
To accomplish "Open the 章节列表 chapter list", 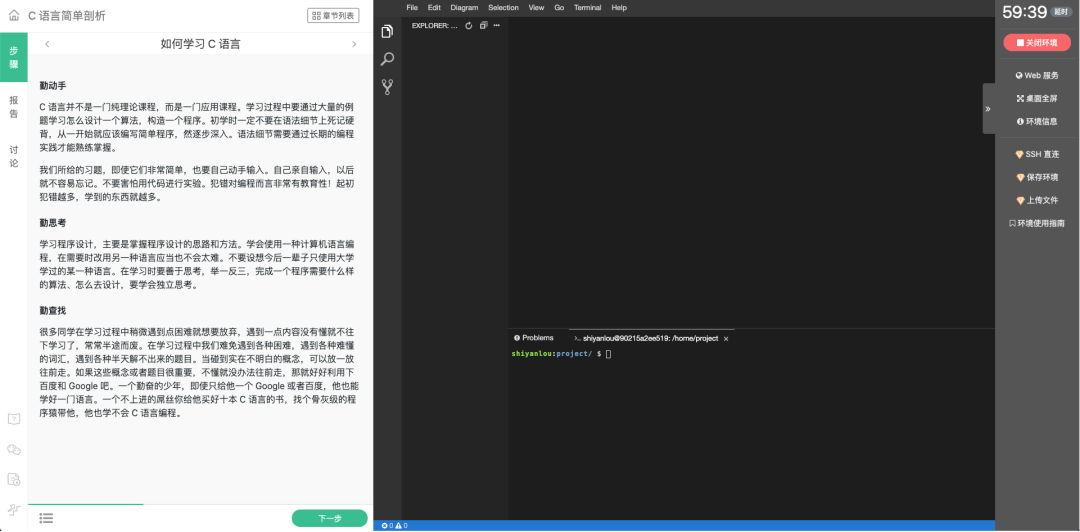I will click(333, 15).
